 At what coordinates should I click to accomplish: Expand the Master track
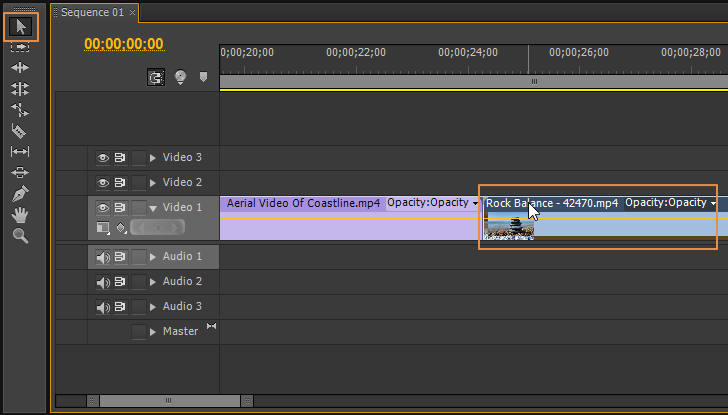(153, 332)
